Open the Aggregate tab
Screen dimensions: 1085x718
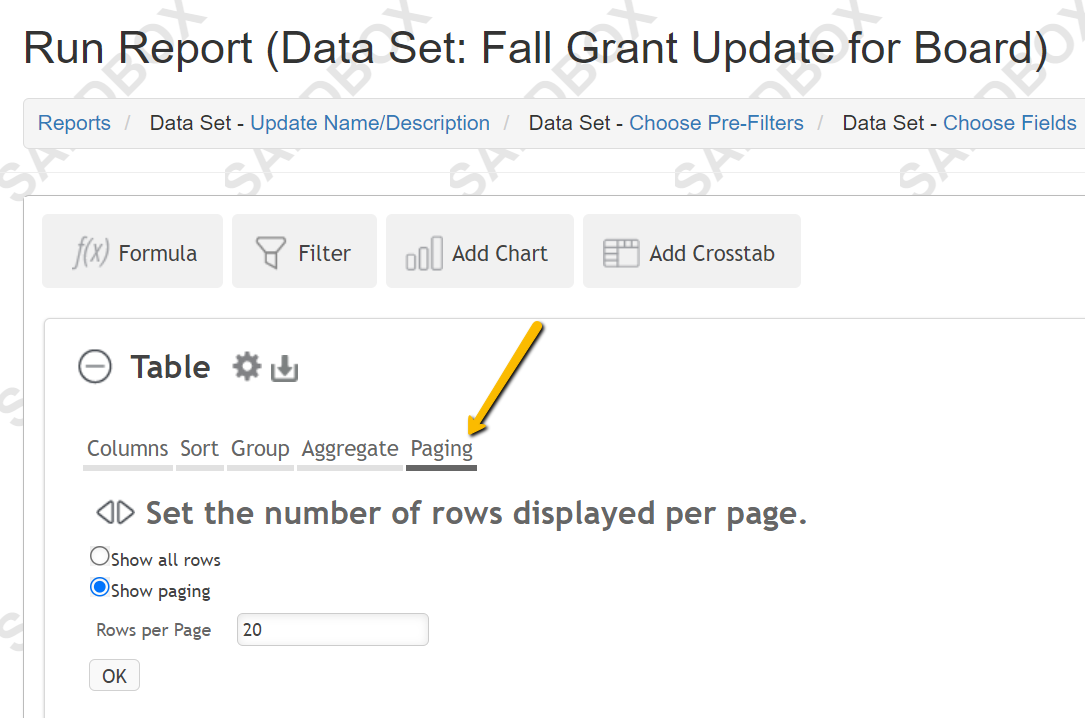[x=350, y=449]
